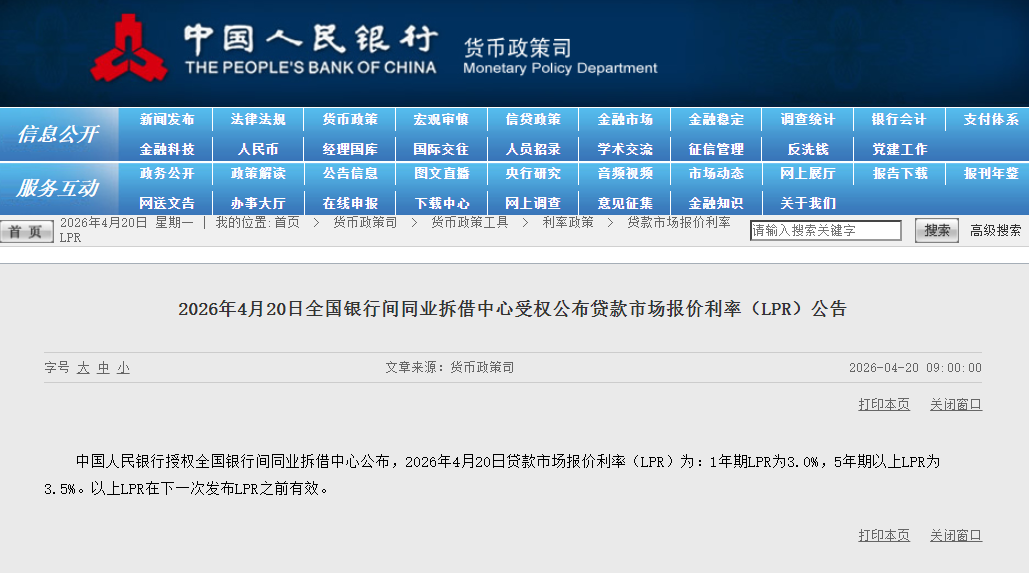
Task: Open 网送文告 navigation item
Action: (x=167, y=203)
